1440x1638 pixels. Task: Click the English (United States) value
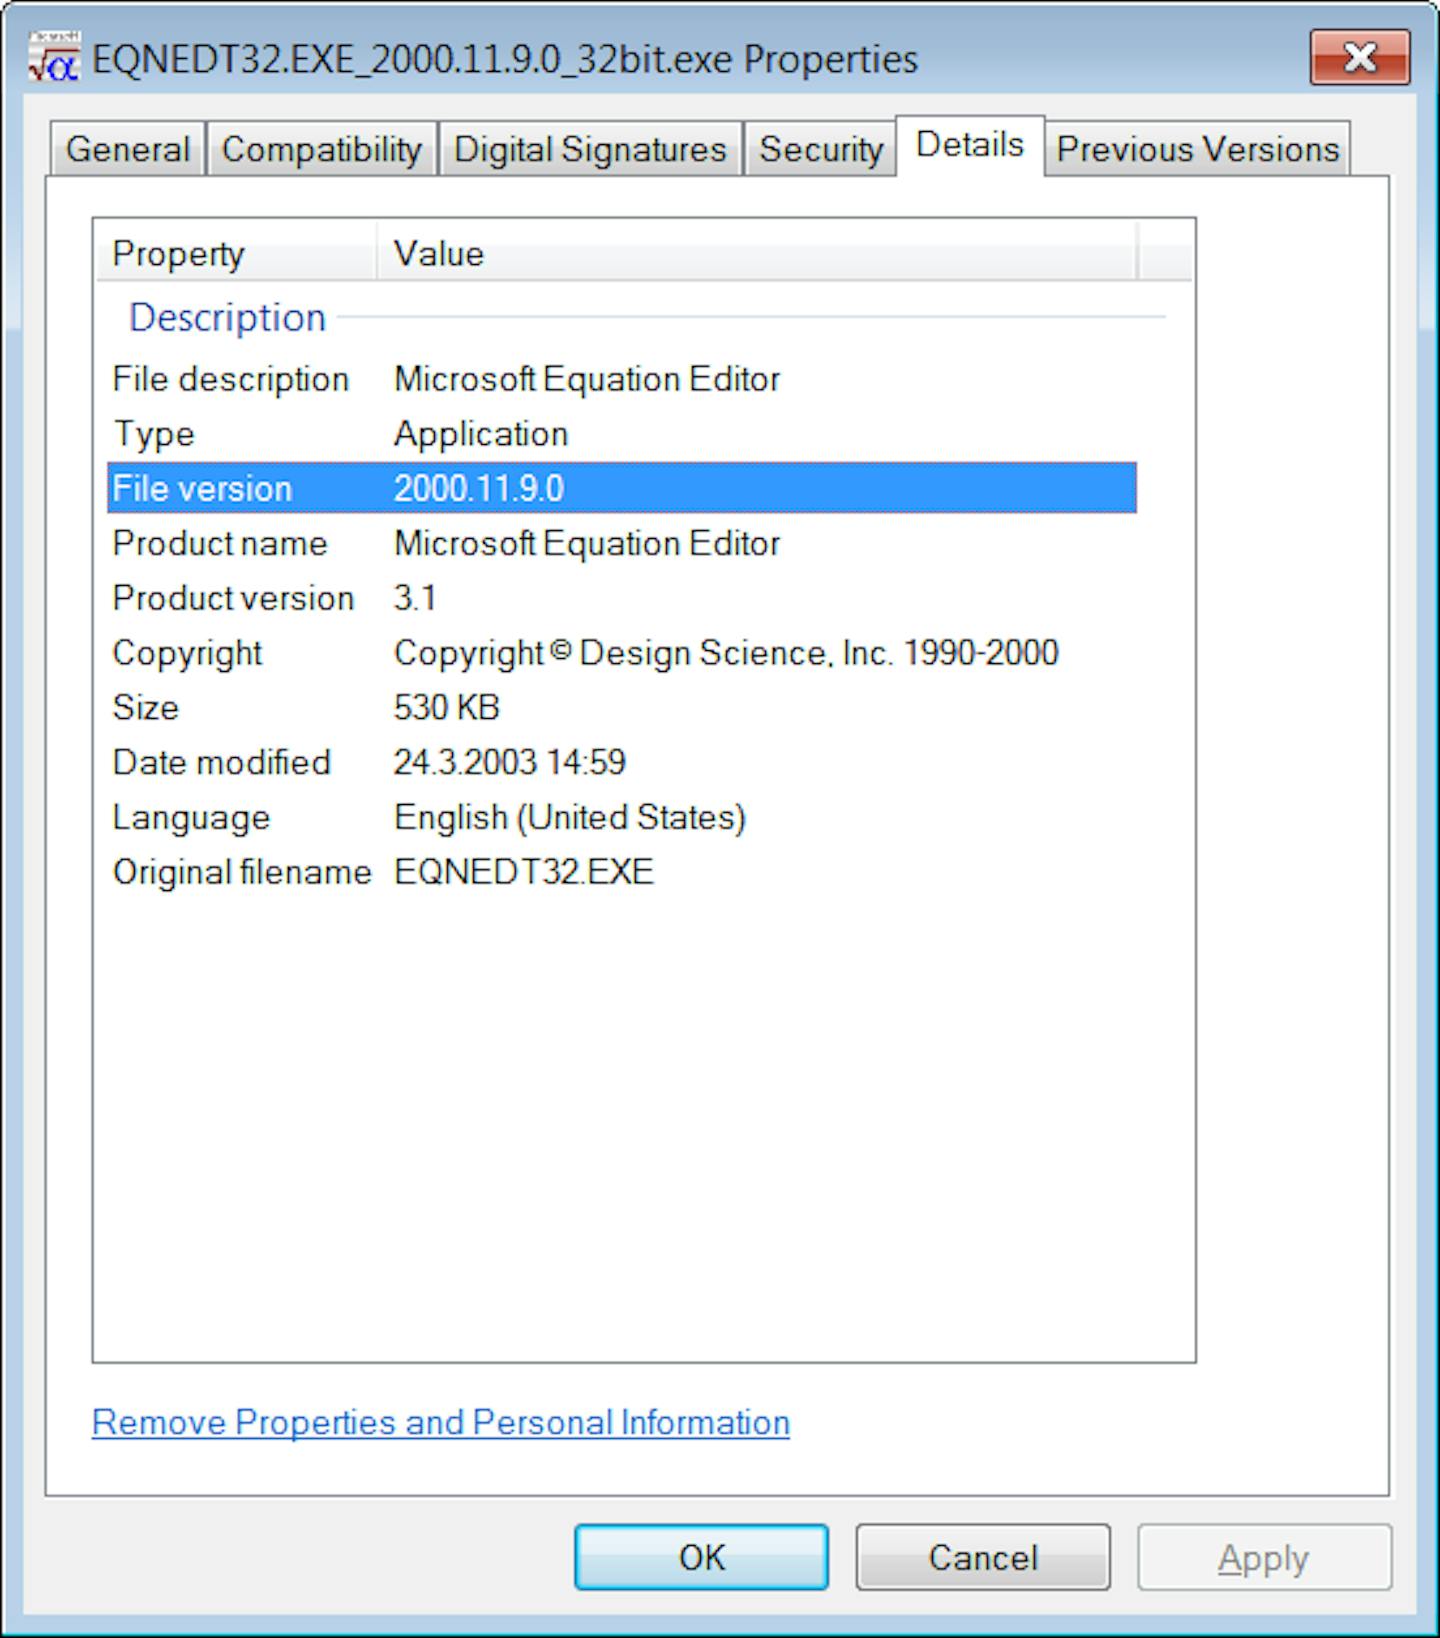570,817
